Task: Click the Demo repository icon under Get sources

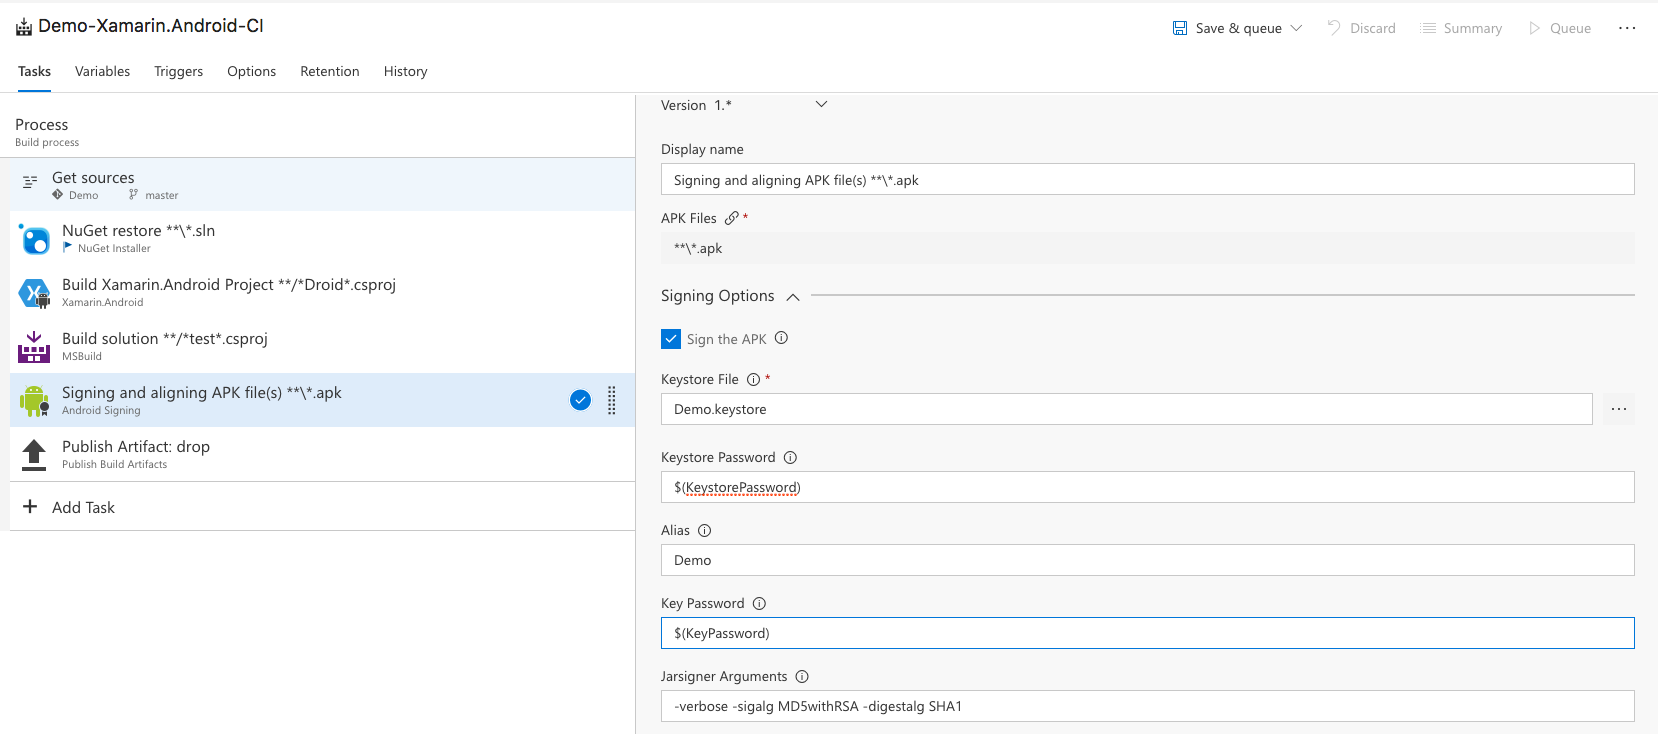Action: coord(58,195)
